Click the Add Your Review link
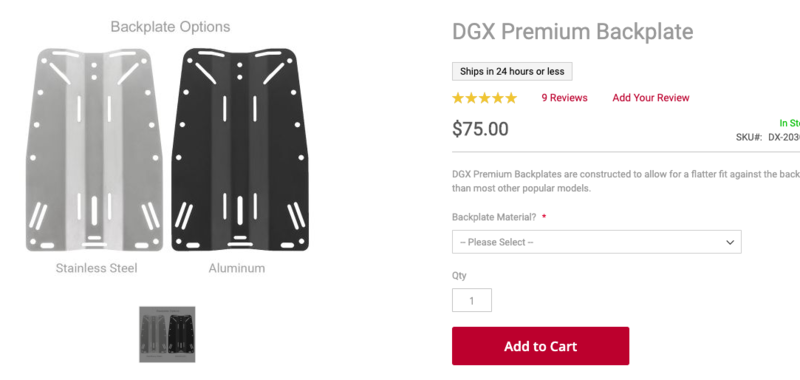This screenshot has width=800, height=380. pyautogui.click(x=651, y=98)
